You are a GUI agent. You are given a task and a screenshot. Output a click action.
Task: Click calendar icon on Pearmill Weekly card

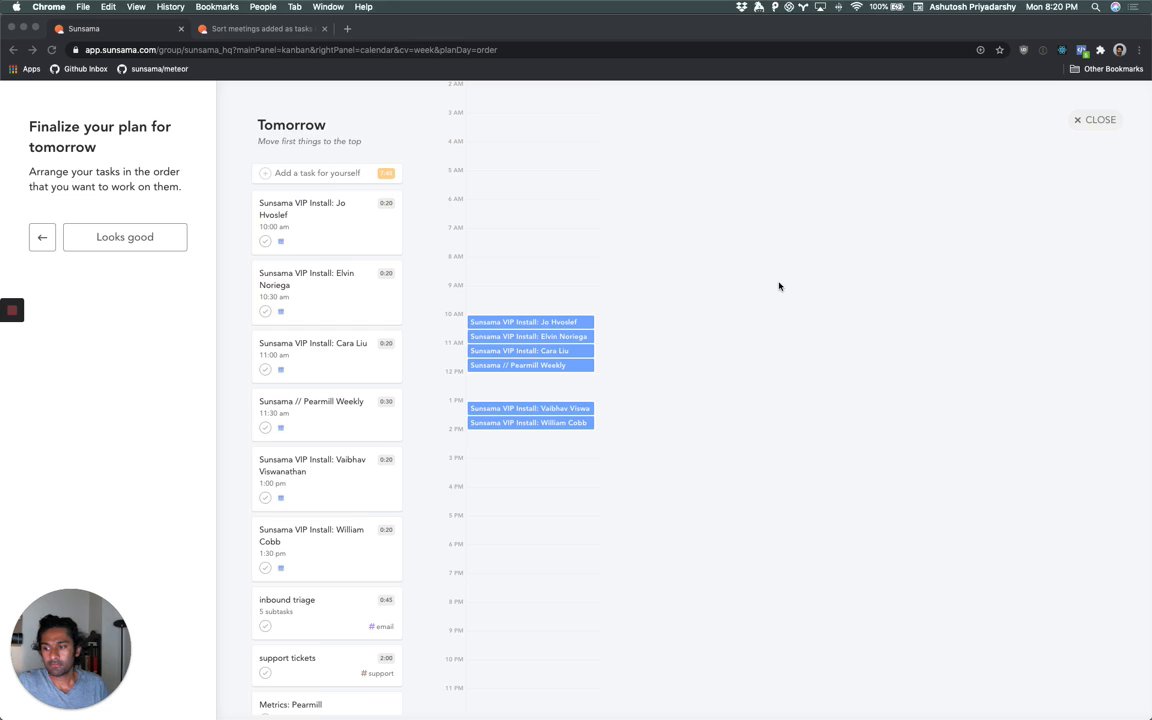point(281,428)
